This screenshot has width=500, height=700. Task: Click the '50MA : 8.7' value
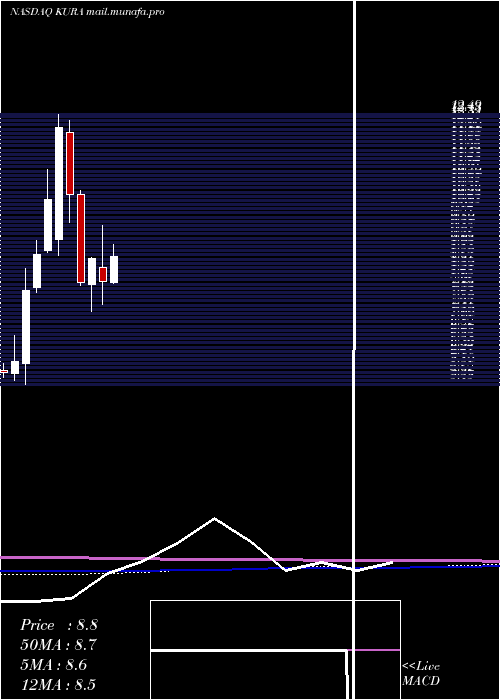59,645
